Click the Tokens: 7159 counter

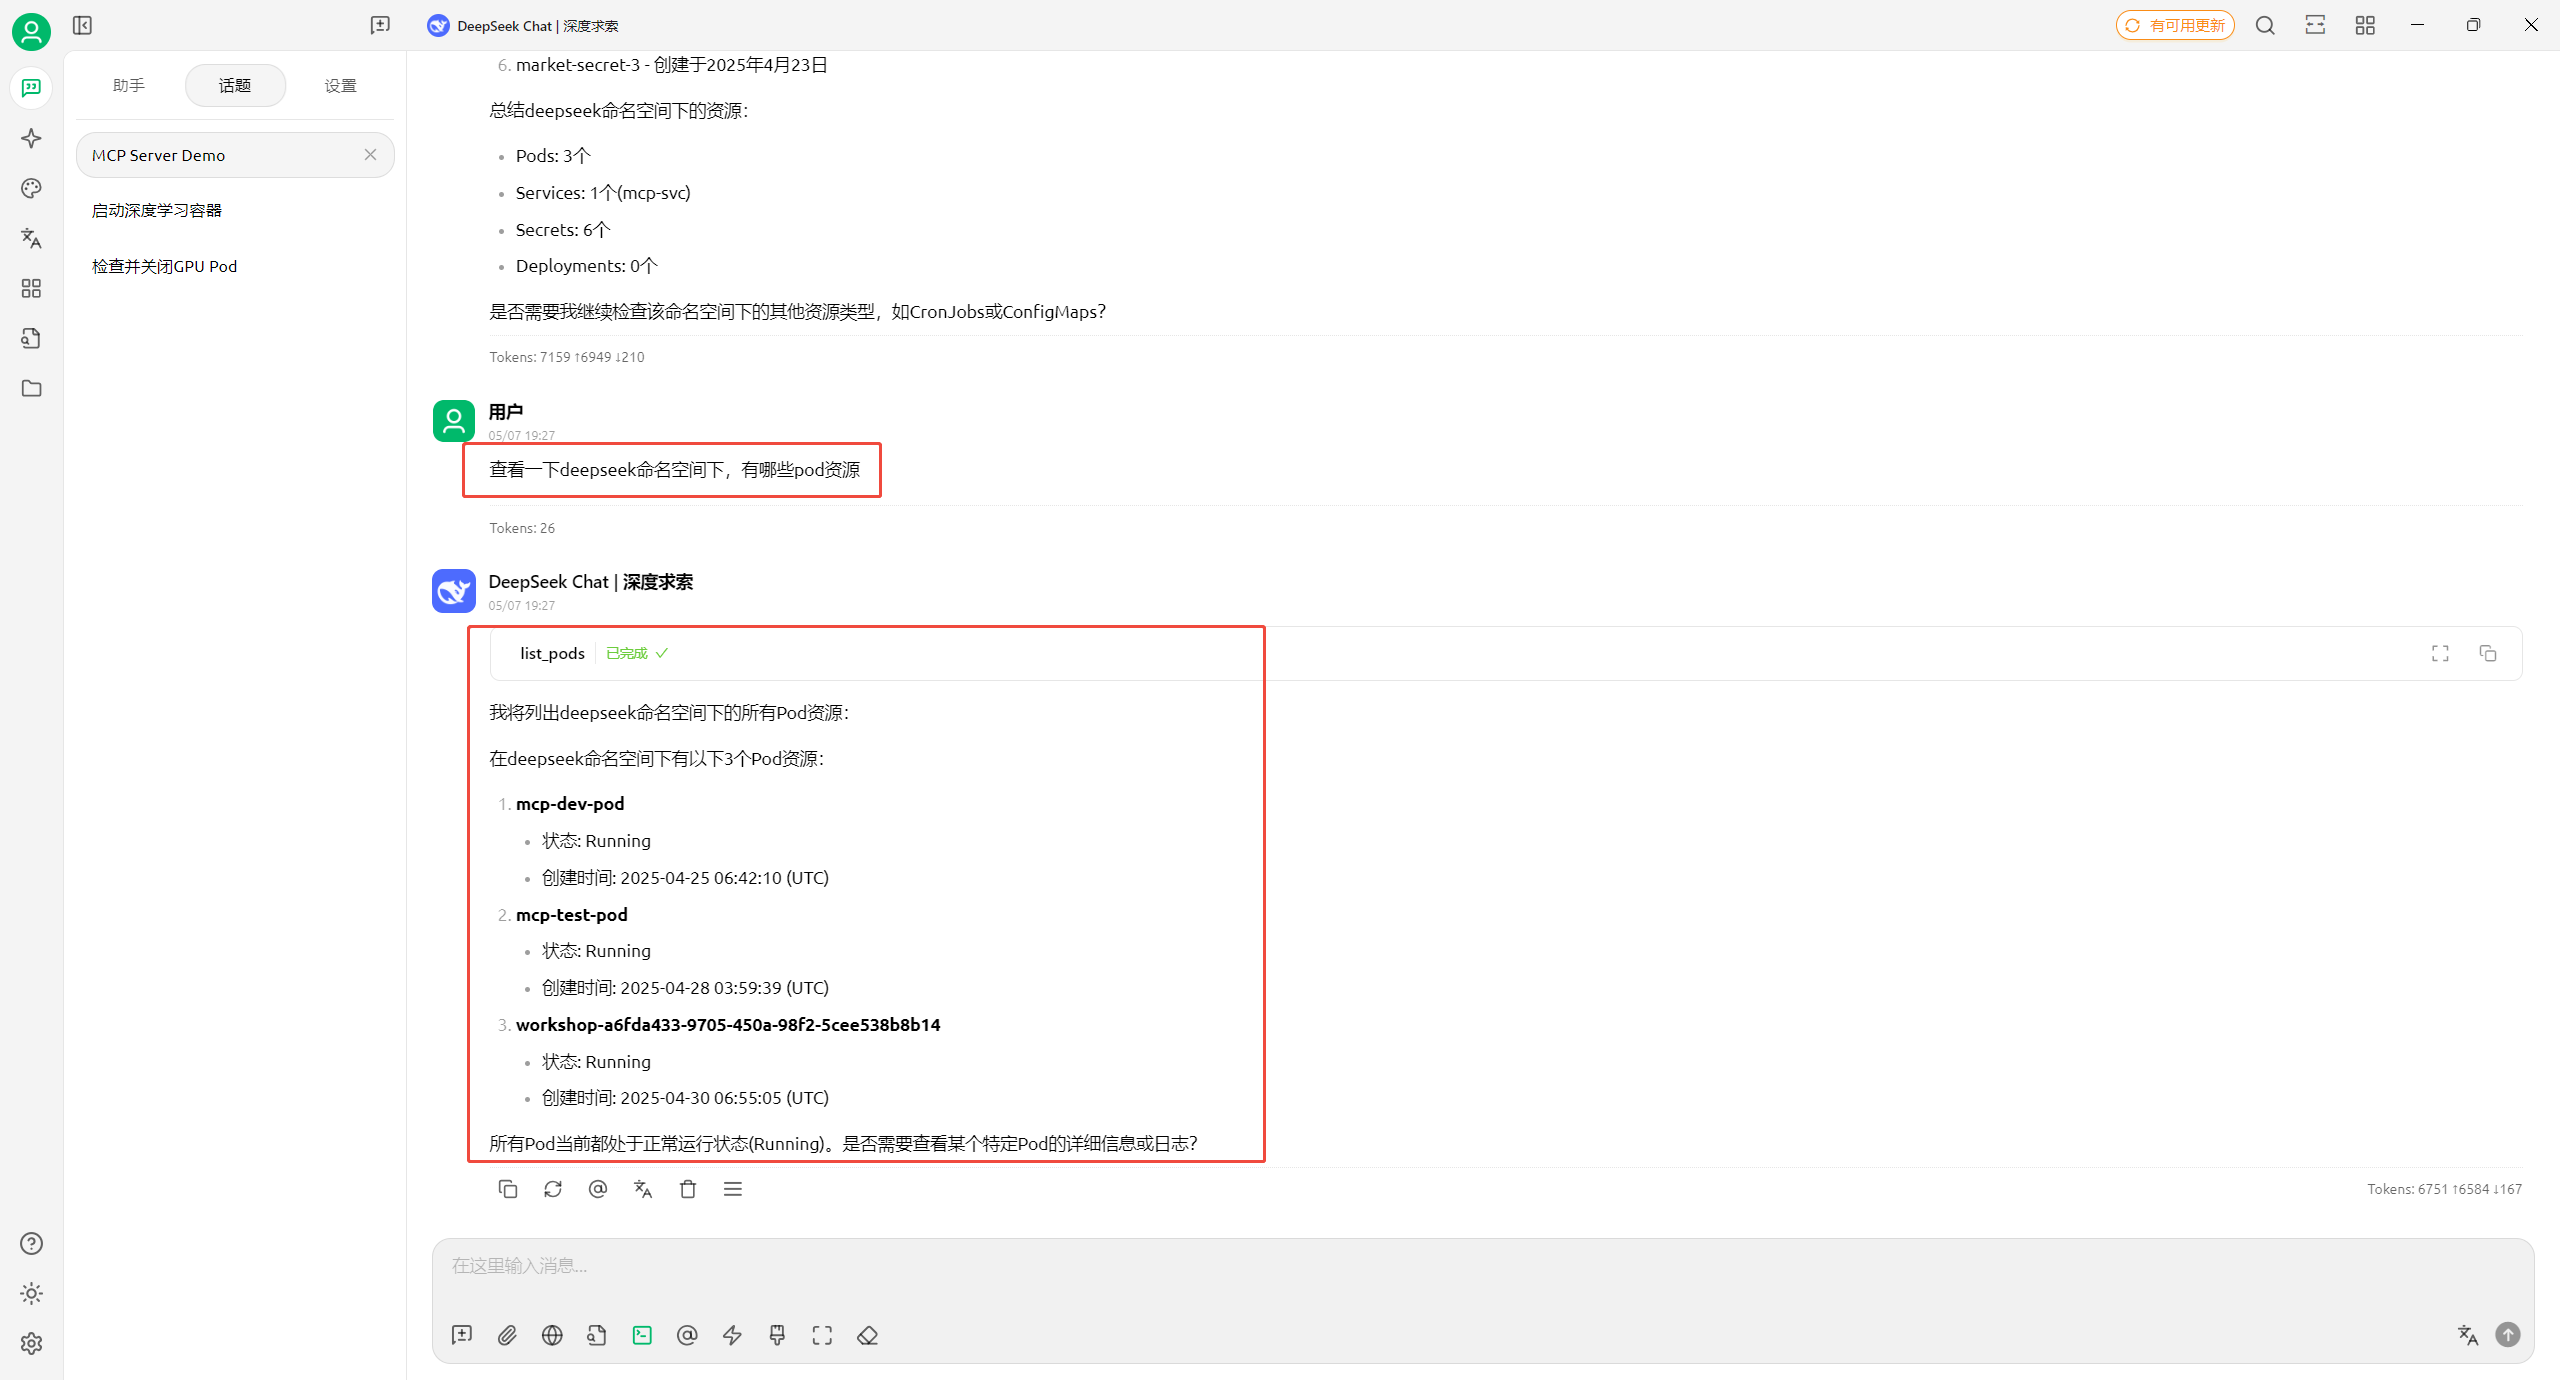tap(567, 357)
